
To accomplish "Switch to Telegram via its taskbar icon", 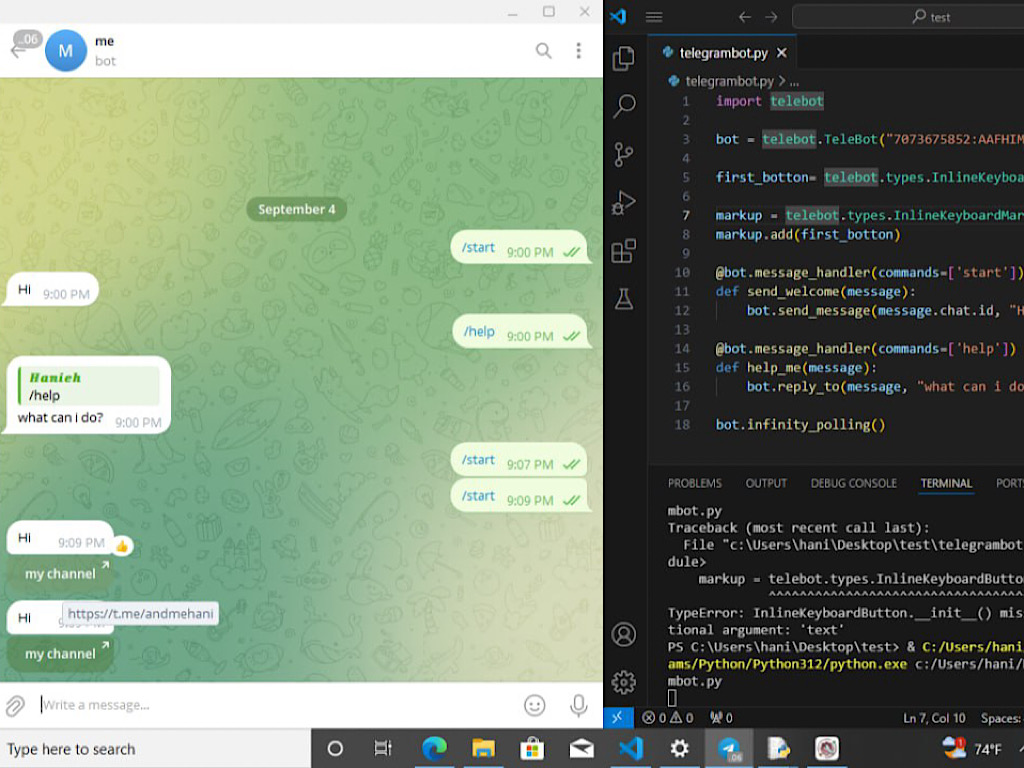I will (x=729, y=748).
